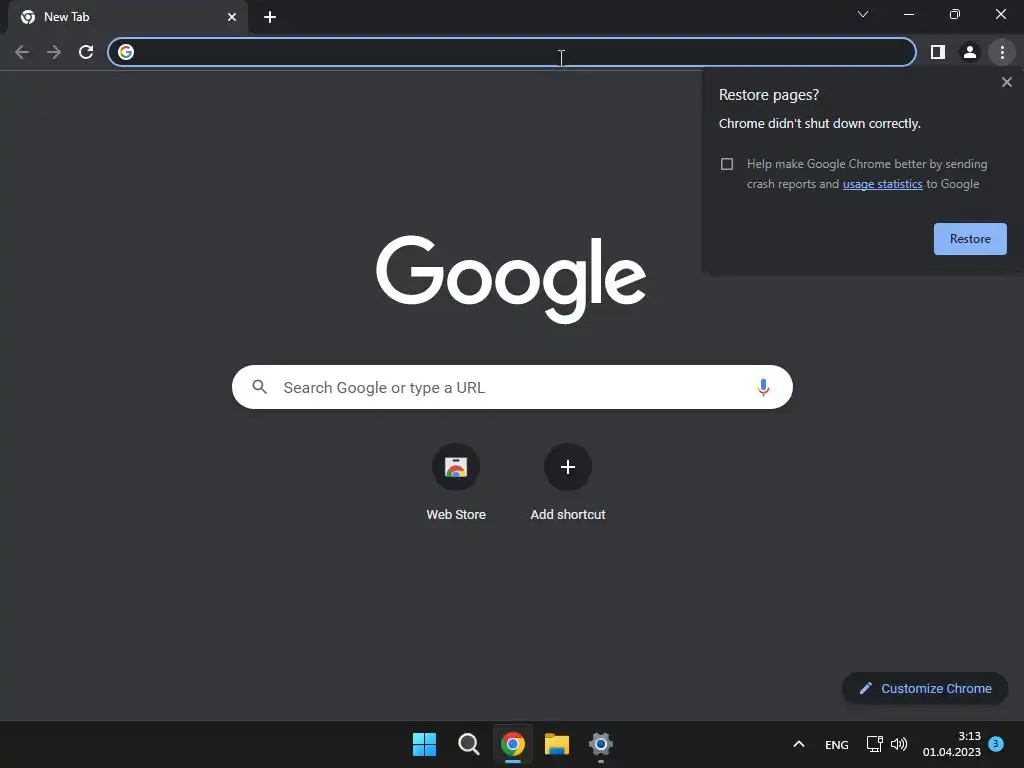Click the network icon in tray
This screenshot has height=768, width=1024.
pyautogui.click(x=874, y=744)
